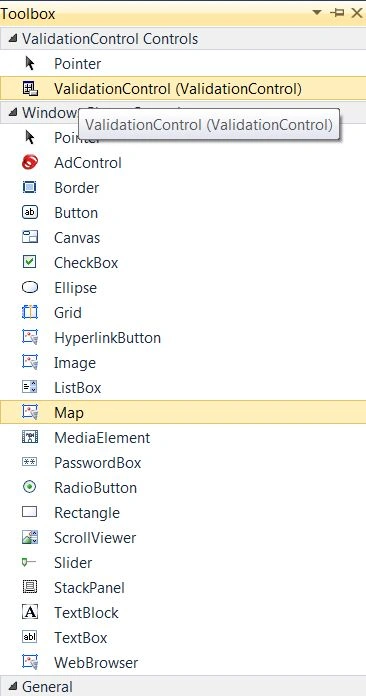Click the ValidationControl Controls header text
366x696 pixels.
(x=110, y=39)
